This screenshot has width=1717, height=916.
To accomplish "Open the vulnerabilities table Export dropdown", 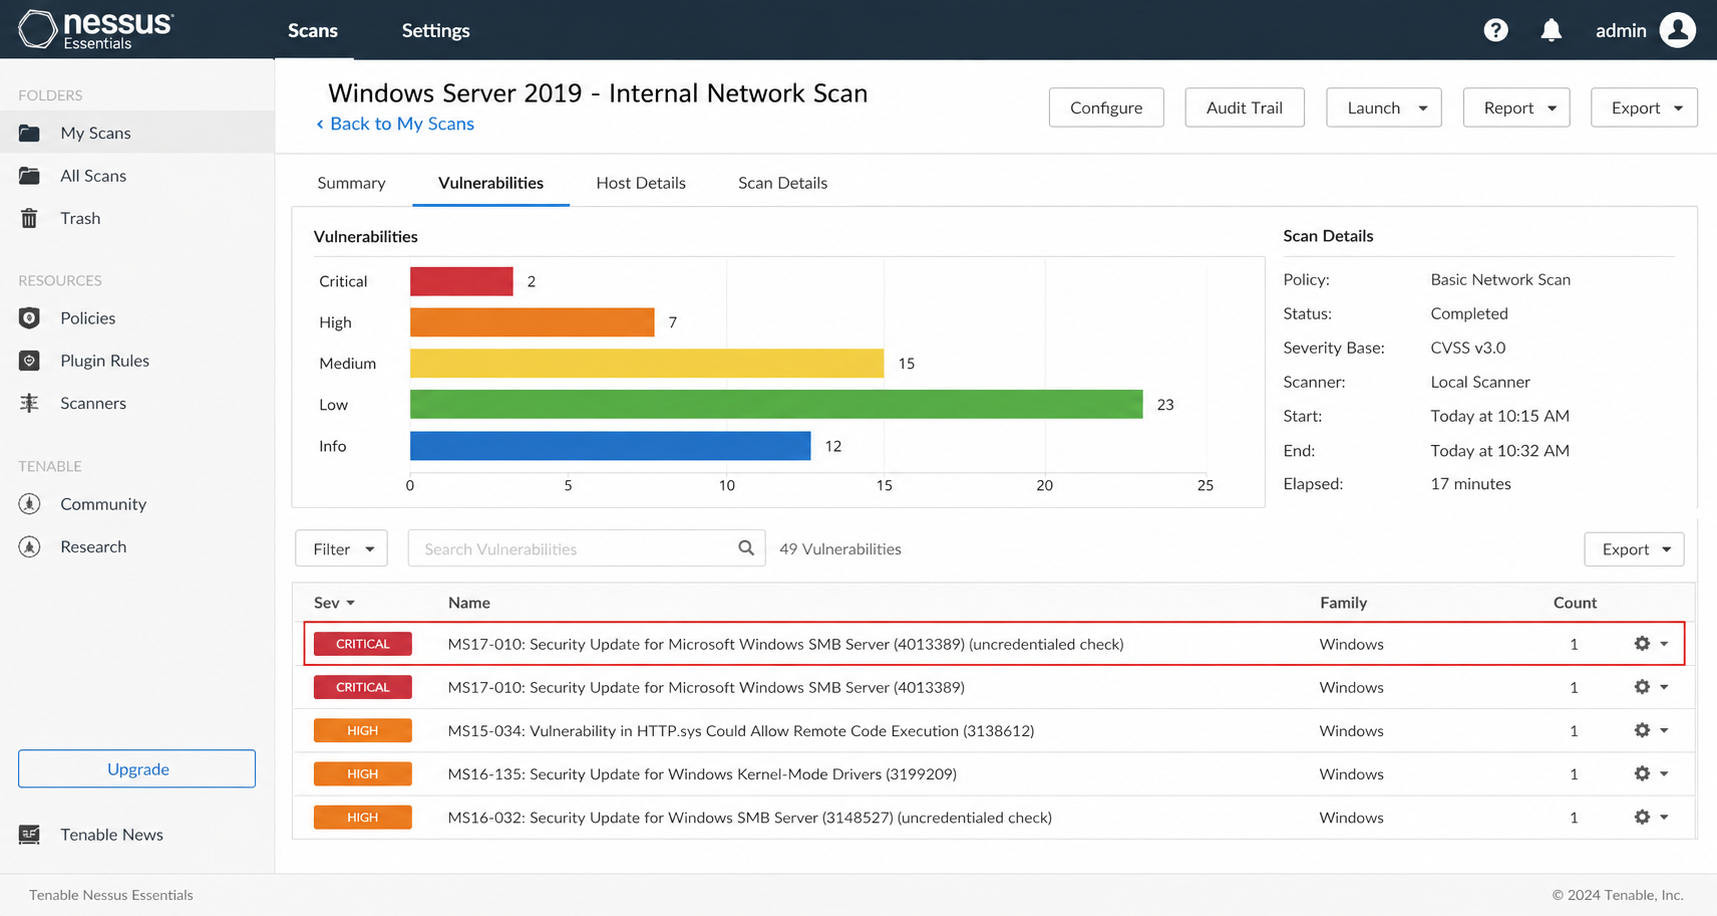I will (1634, 549).
